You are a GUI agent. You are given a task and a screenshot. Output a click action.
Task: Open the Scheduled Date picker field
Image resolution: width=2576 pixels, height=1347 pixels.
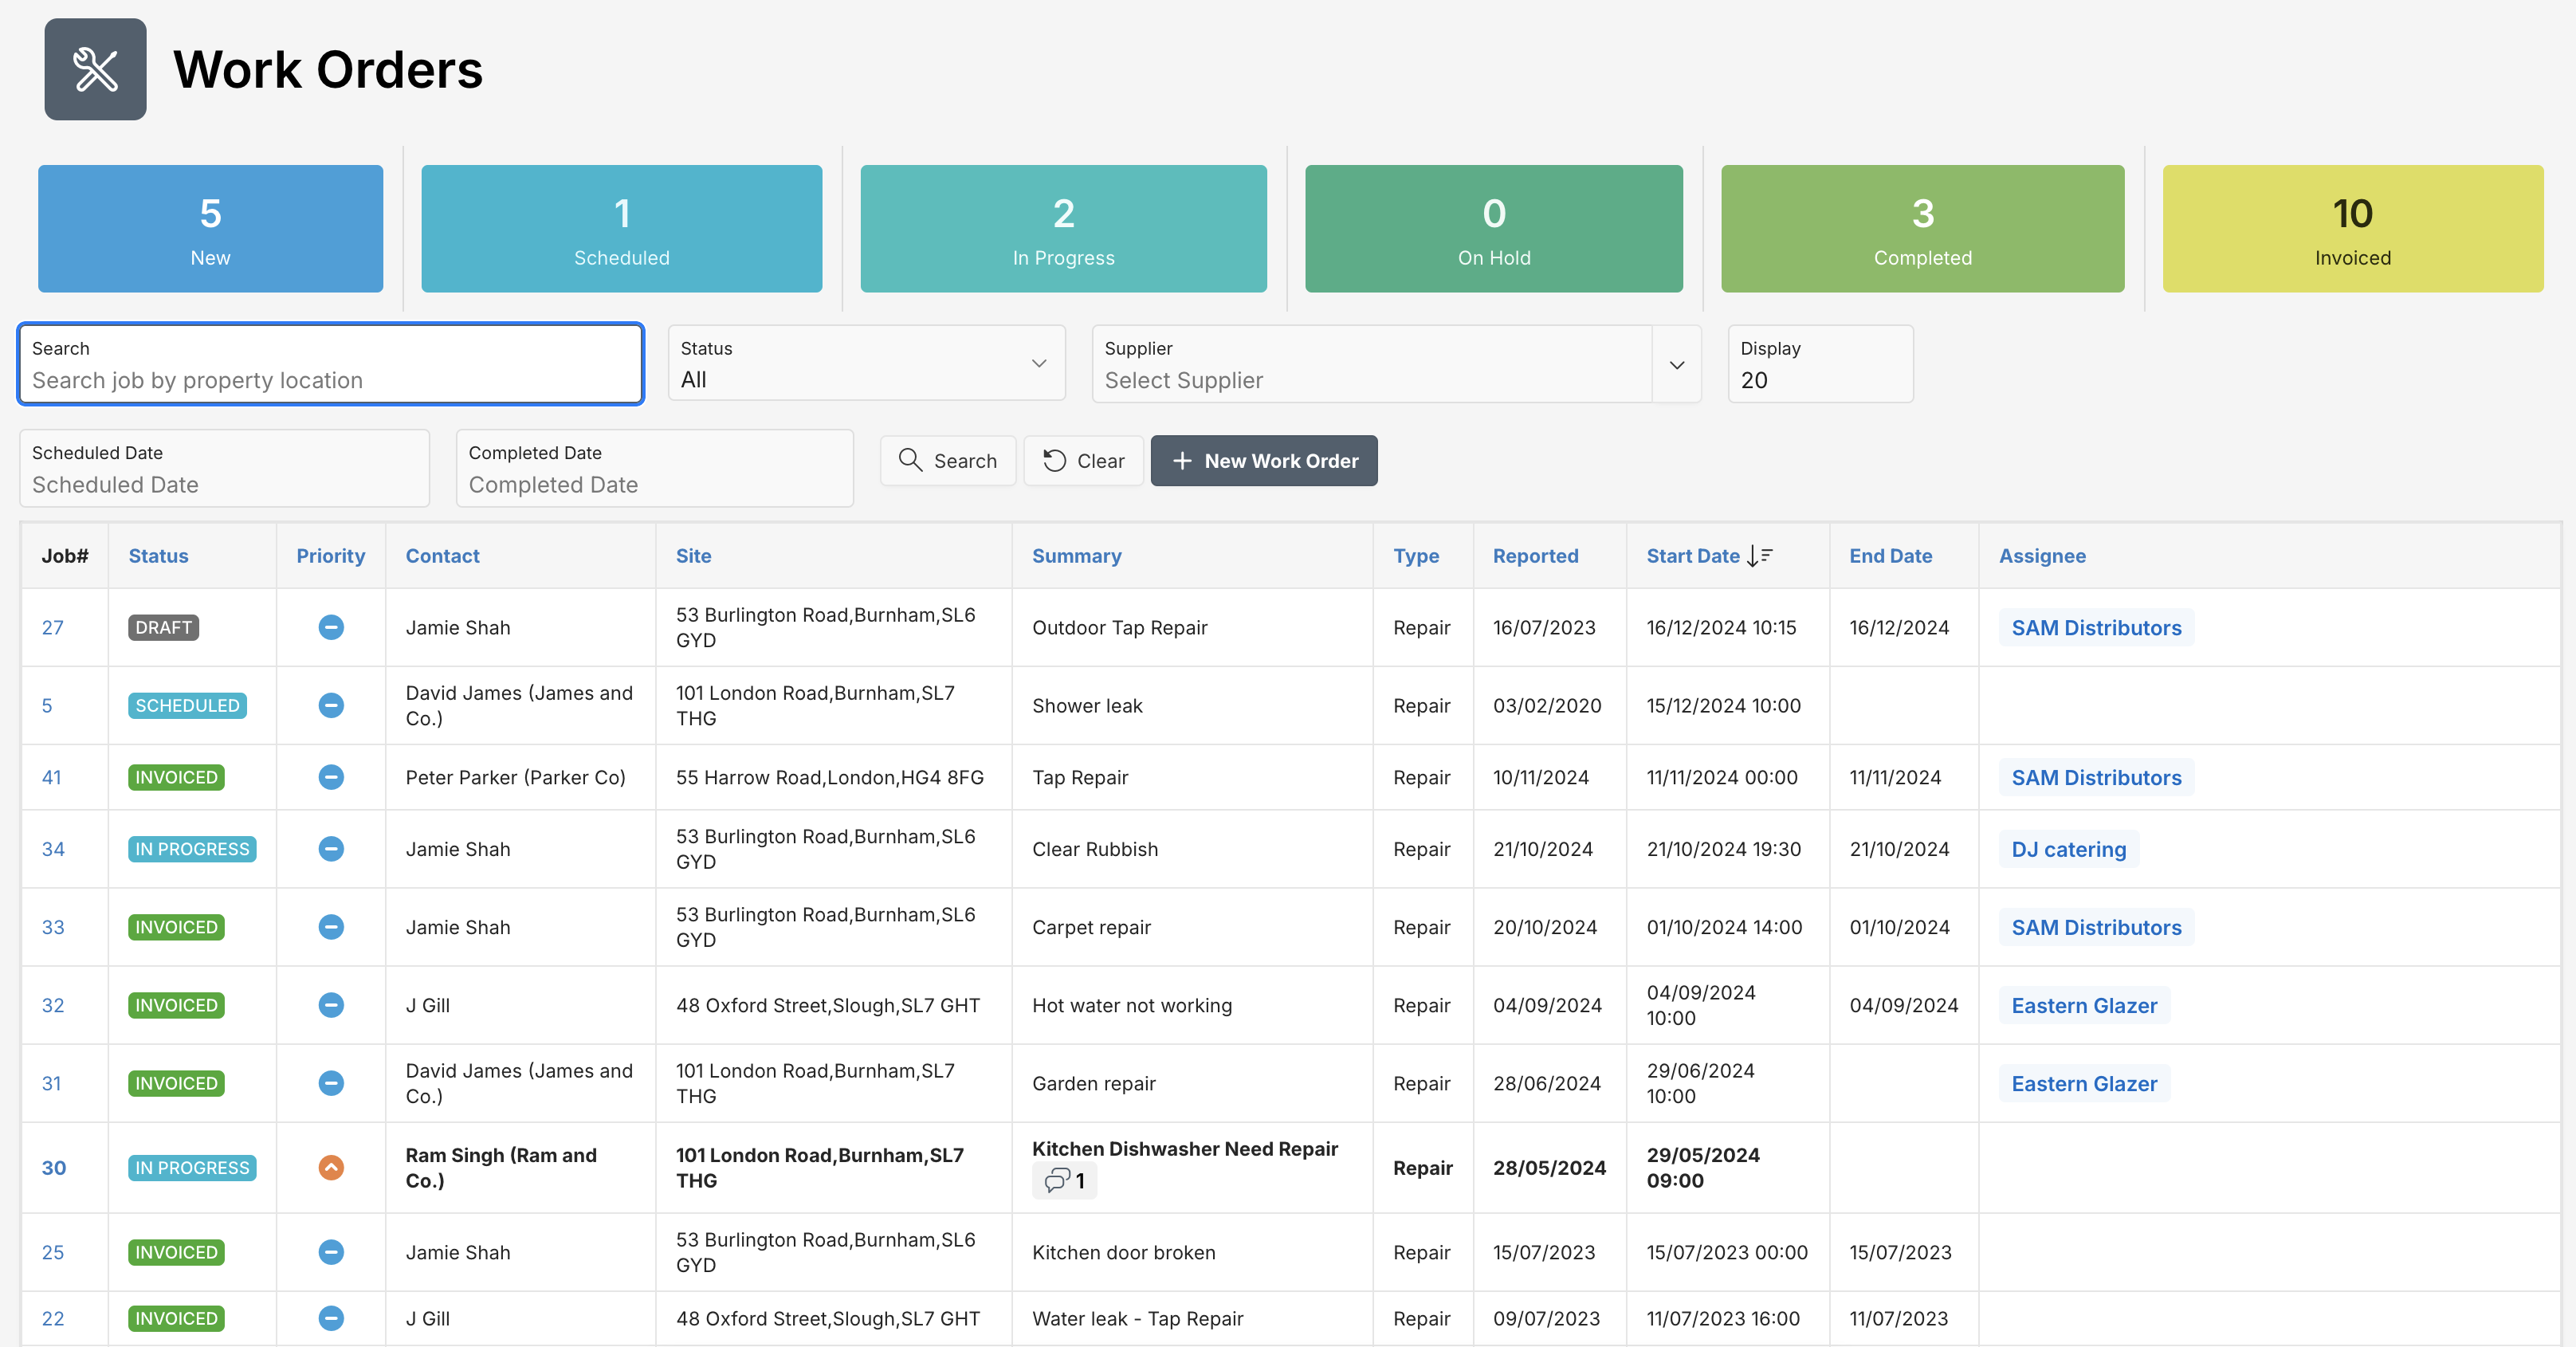point(224,468)
